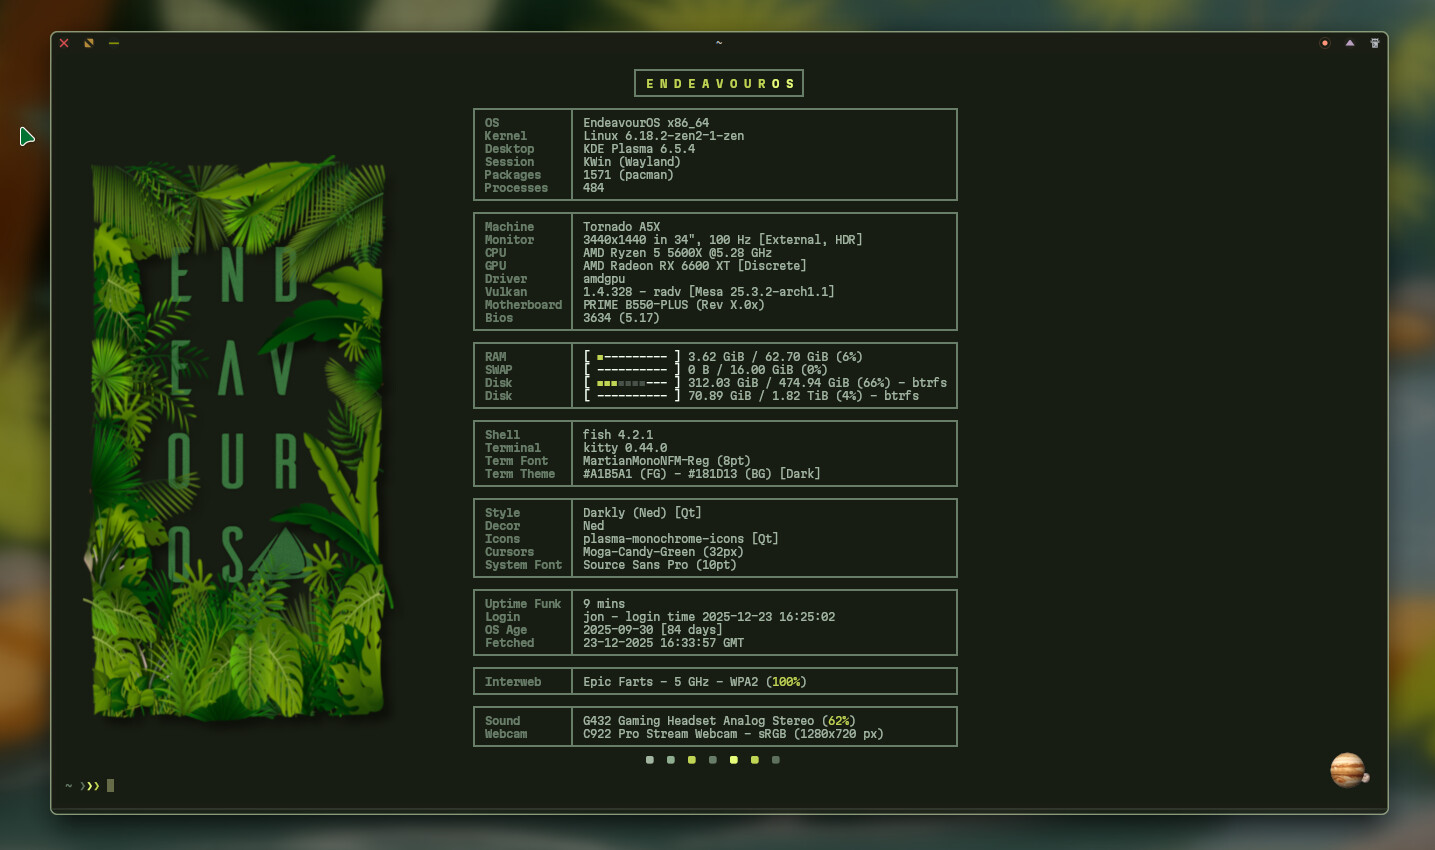Click the BIOS value "3634 (5.17)"
The height and width of the screenshot is (850, 1435).
point(621,318)
